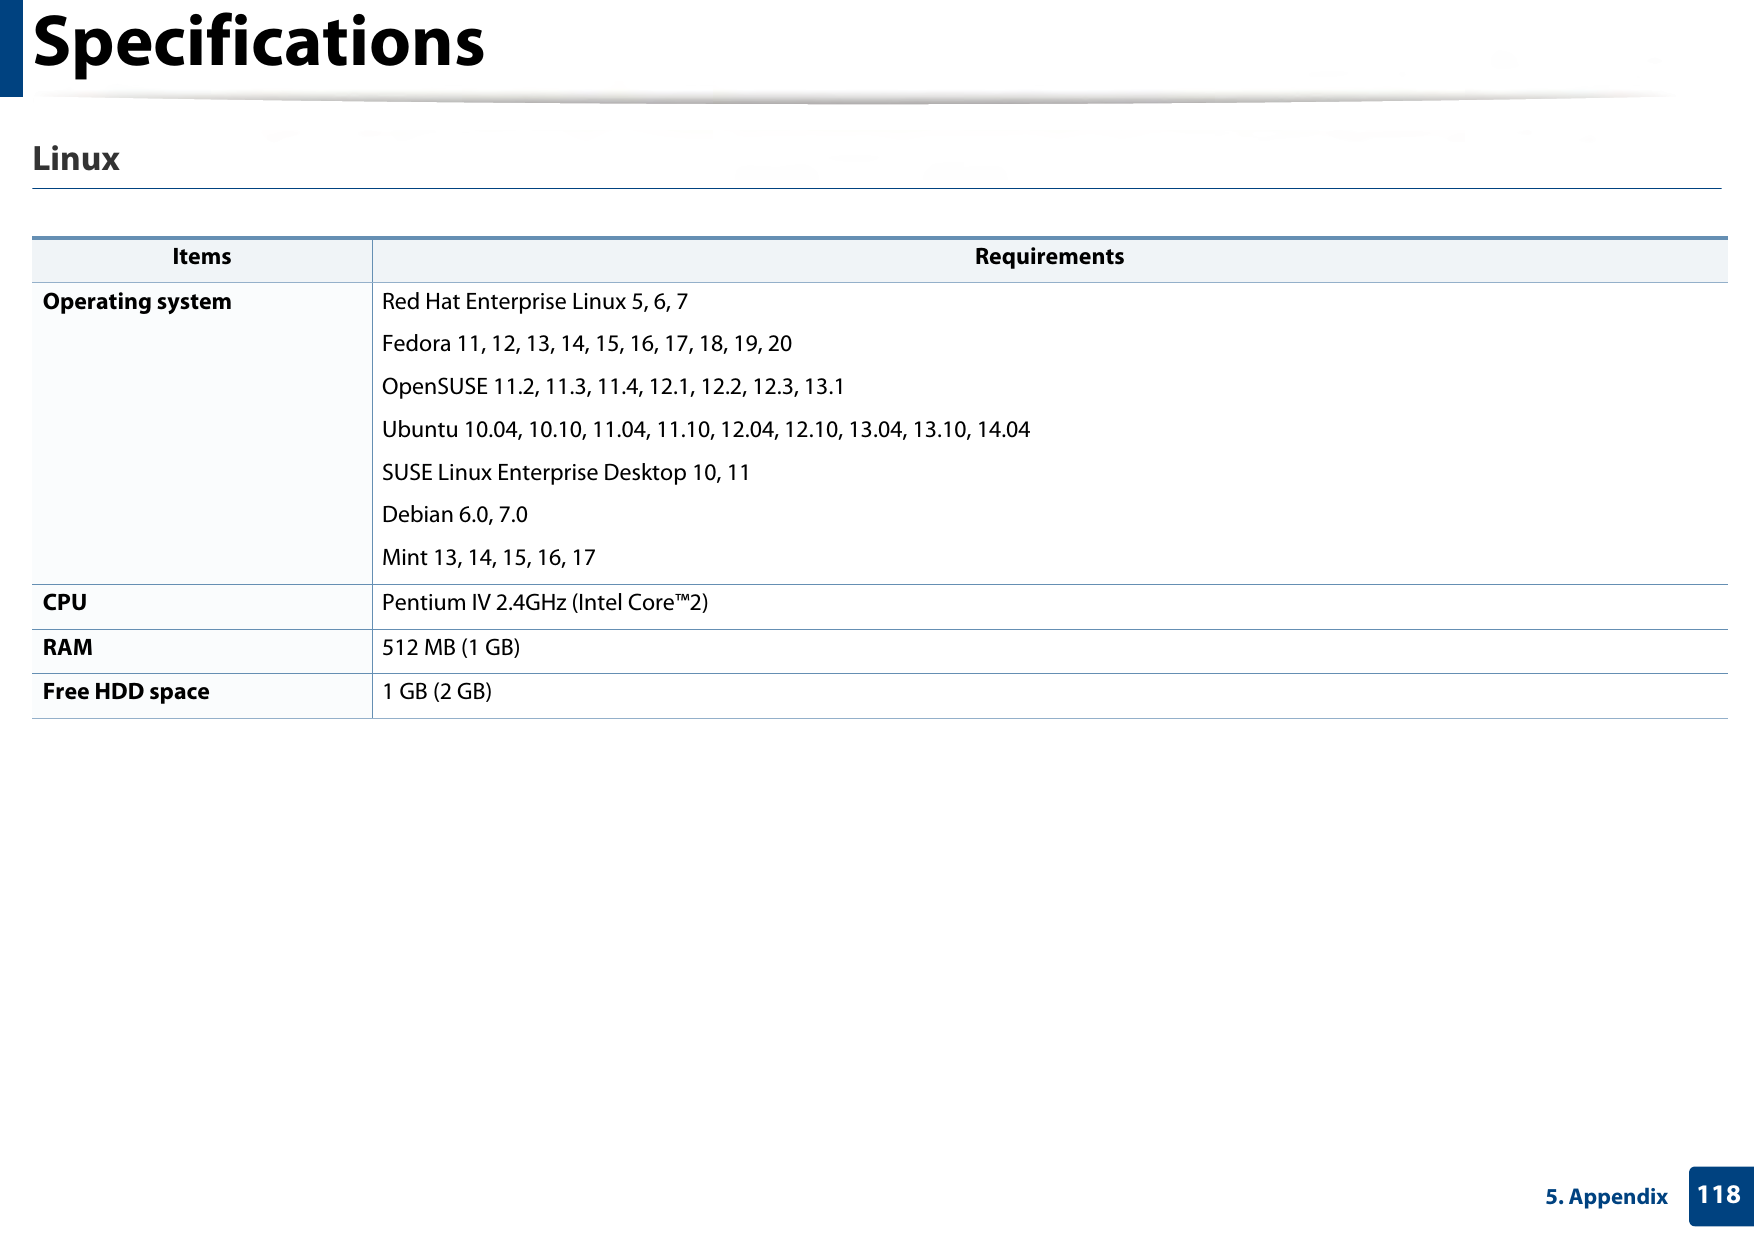Select the Debian 6.0, 7.0 entry
Screen dimensions: 1755x1240
click(x=455, y=515)
